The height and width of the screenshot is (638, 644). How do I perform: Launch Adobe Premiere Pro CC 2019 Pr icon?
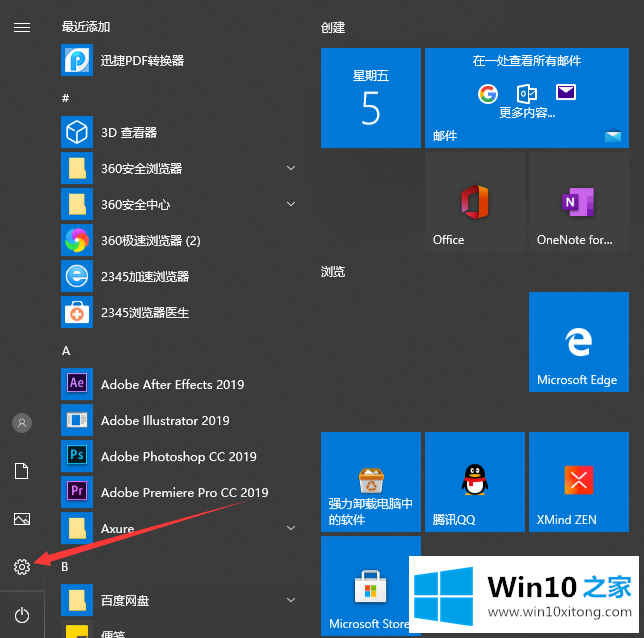click(77, 492)
